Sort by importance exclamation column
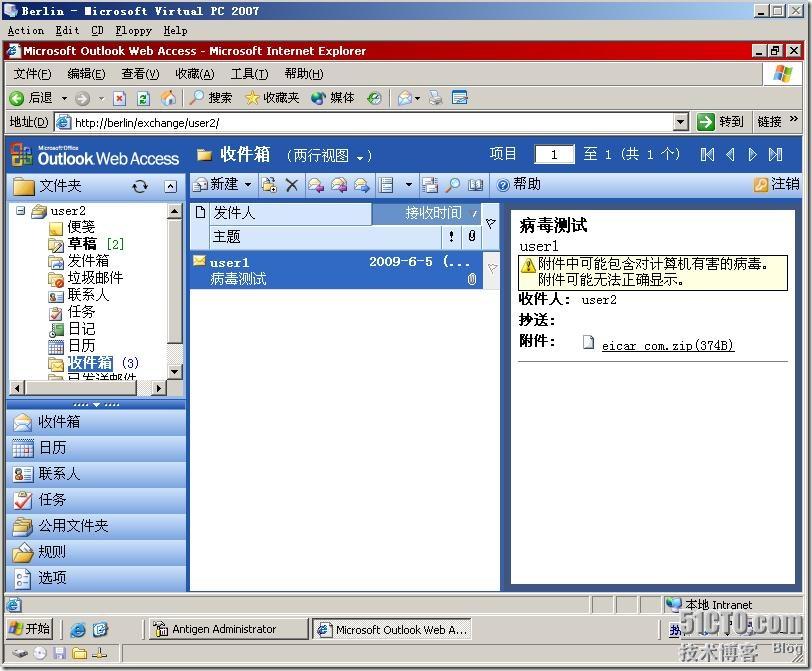The width and height of the screenshot is (812, 671). 452,237
